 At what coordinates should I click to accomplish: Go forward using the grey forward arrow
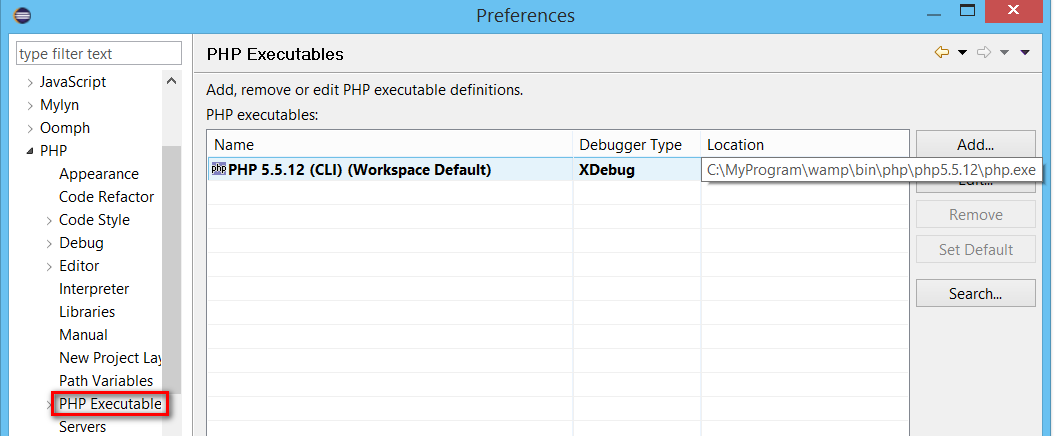coord(984,53)
